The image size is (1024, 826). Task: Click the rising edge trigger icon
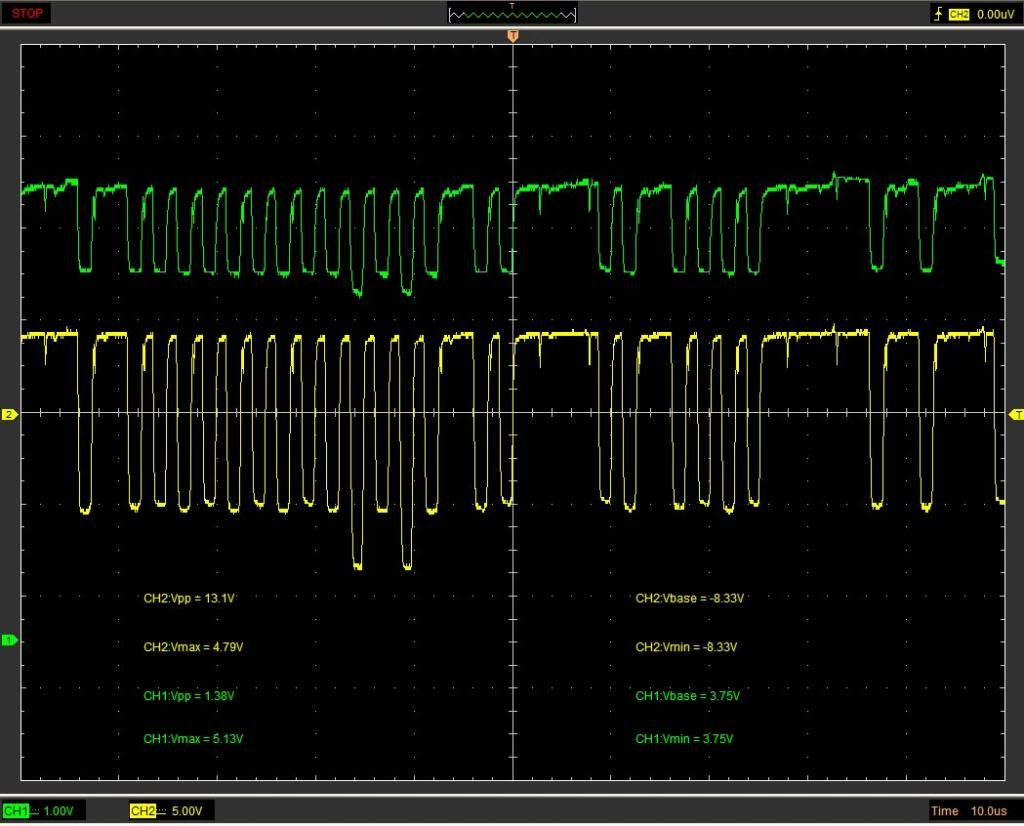coord(937,14)
